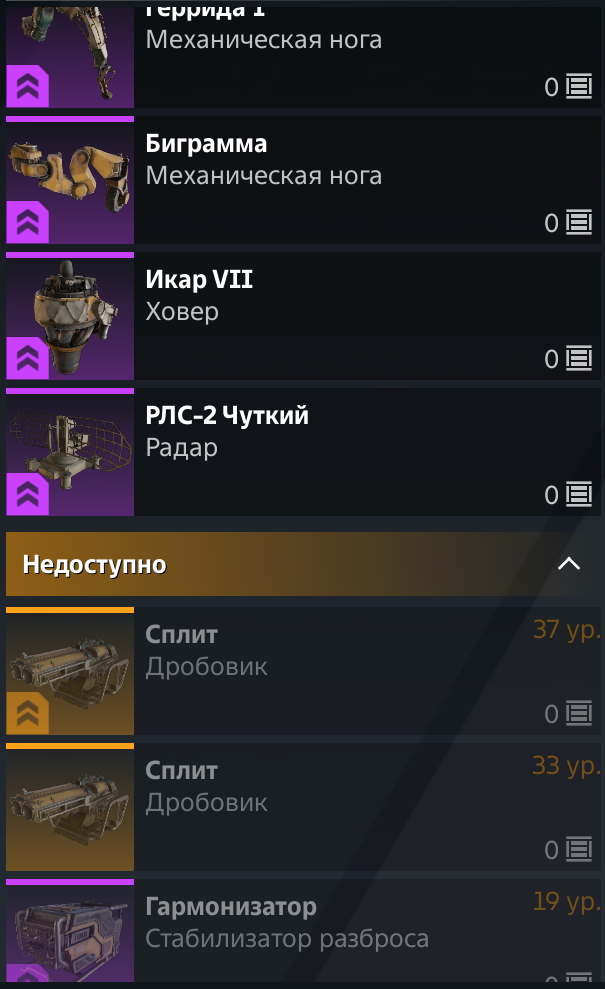Open the Гармонизатор Стабилизатор разброса entry
Screen dimensions: 605x989
click(x=303, y=931)
